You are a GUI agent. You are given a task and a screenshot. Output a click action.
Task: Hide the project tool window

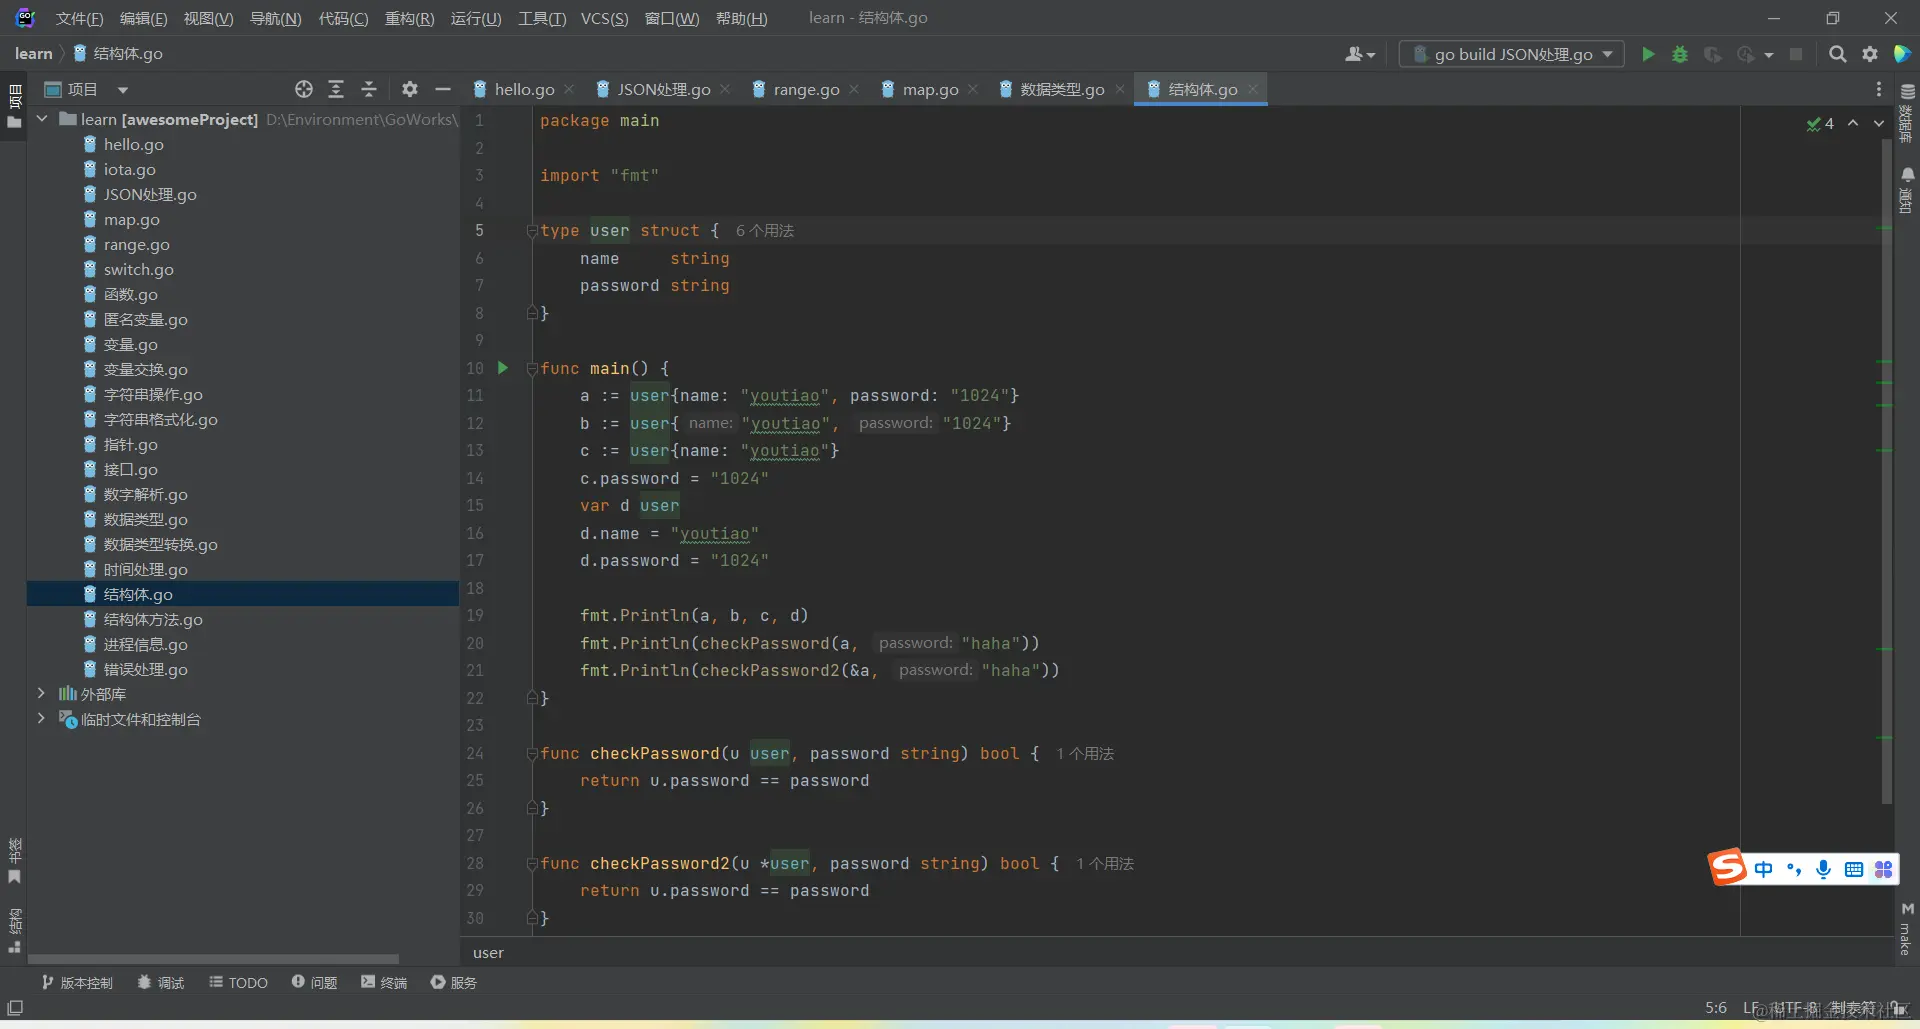pos(443,89)
